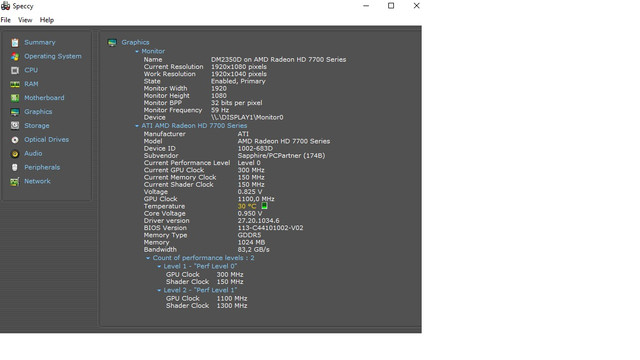Click the Driver version 27.20.1034.6 value

[x=258, y=221]
